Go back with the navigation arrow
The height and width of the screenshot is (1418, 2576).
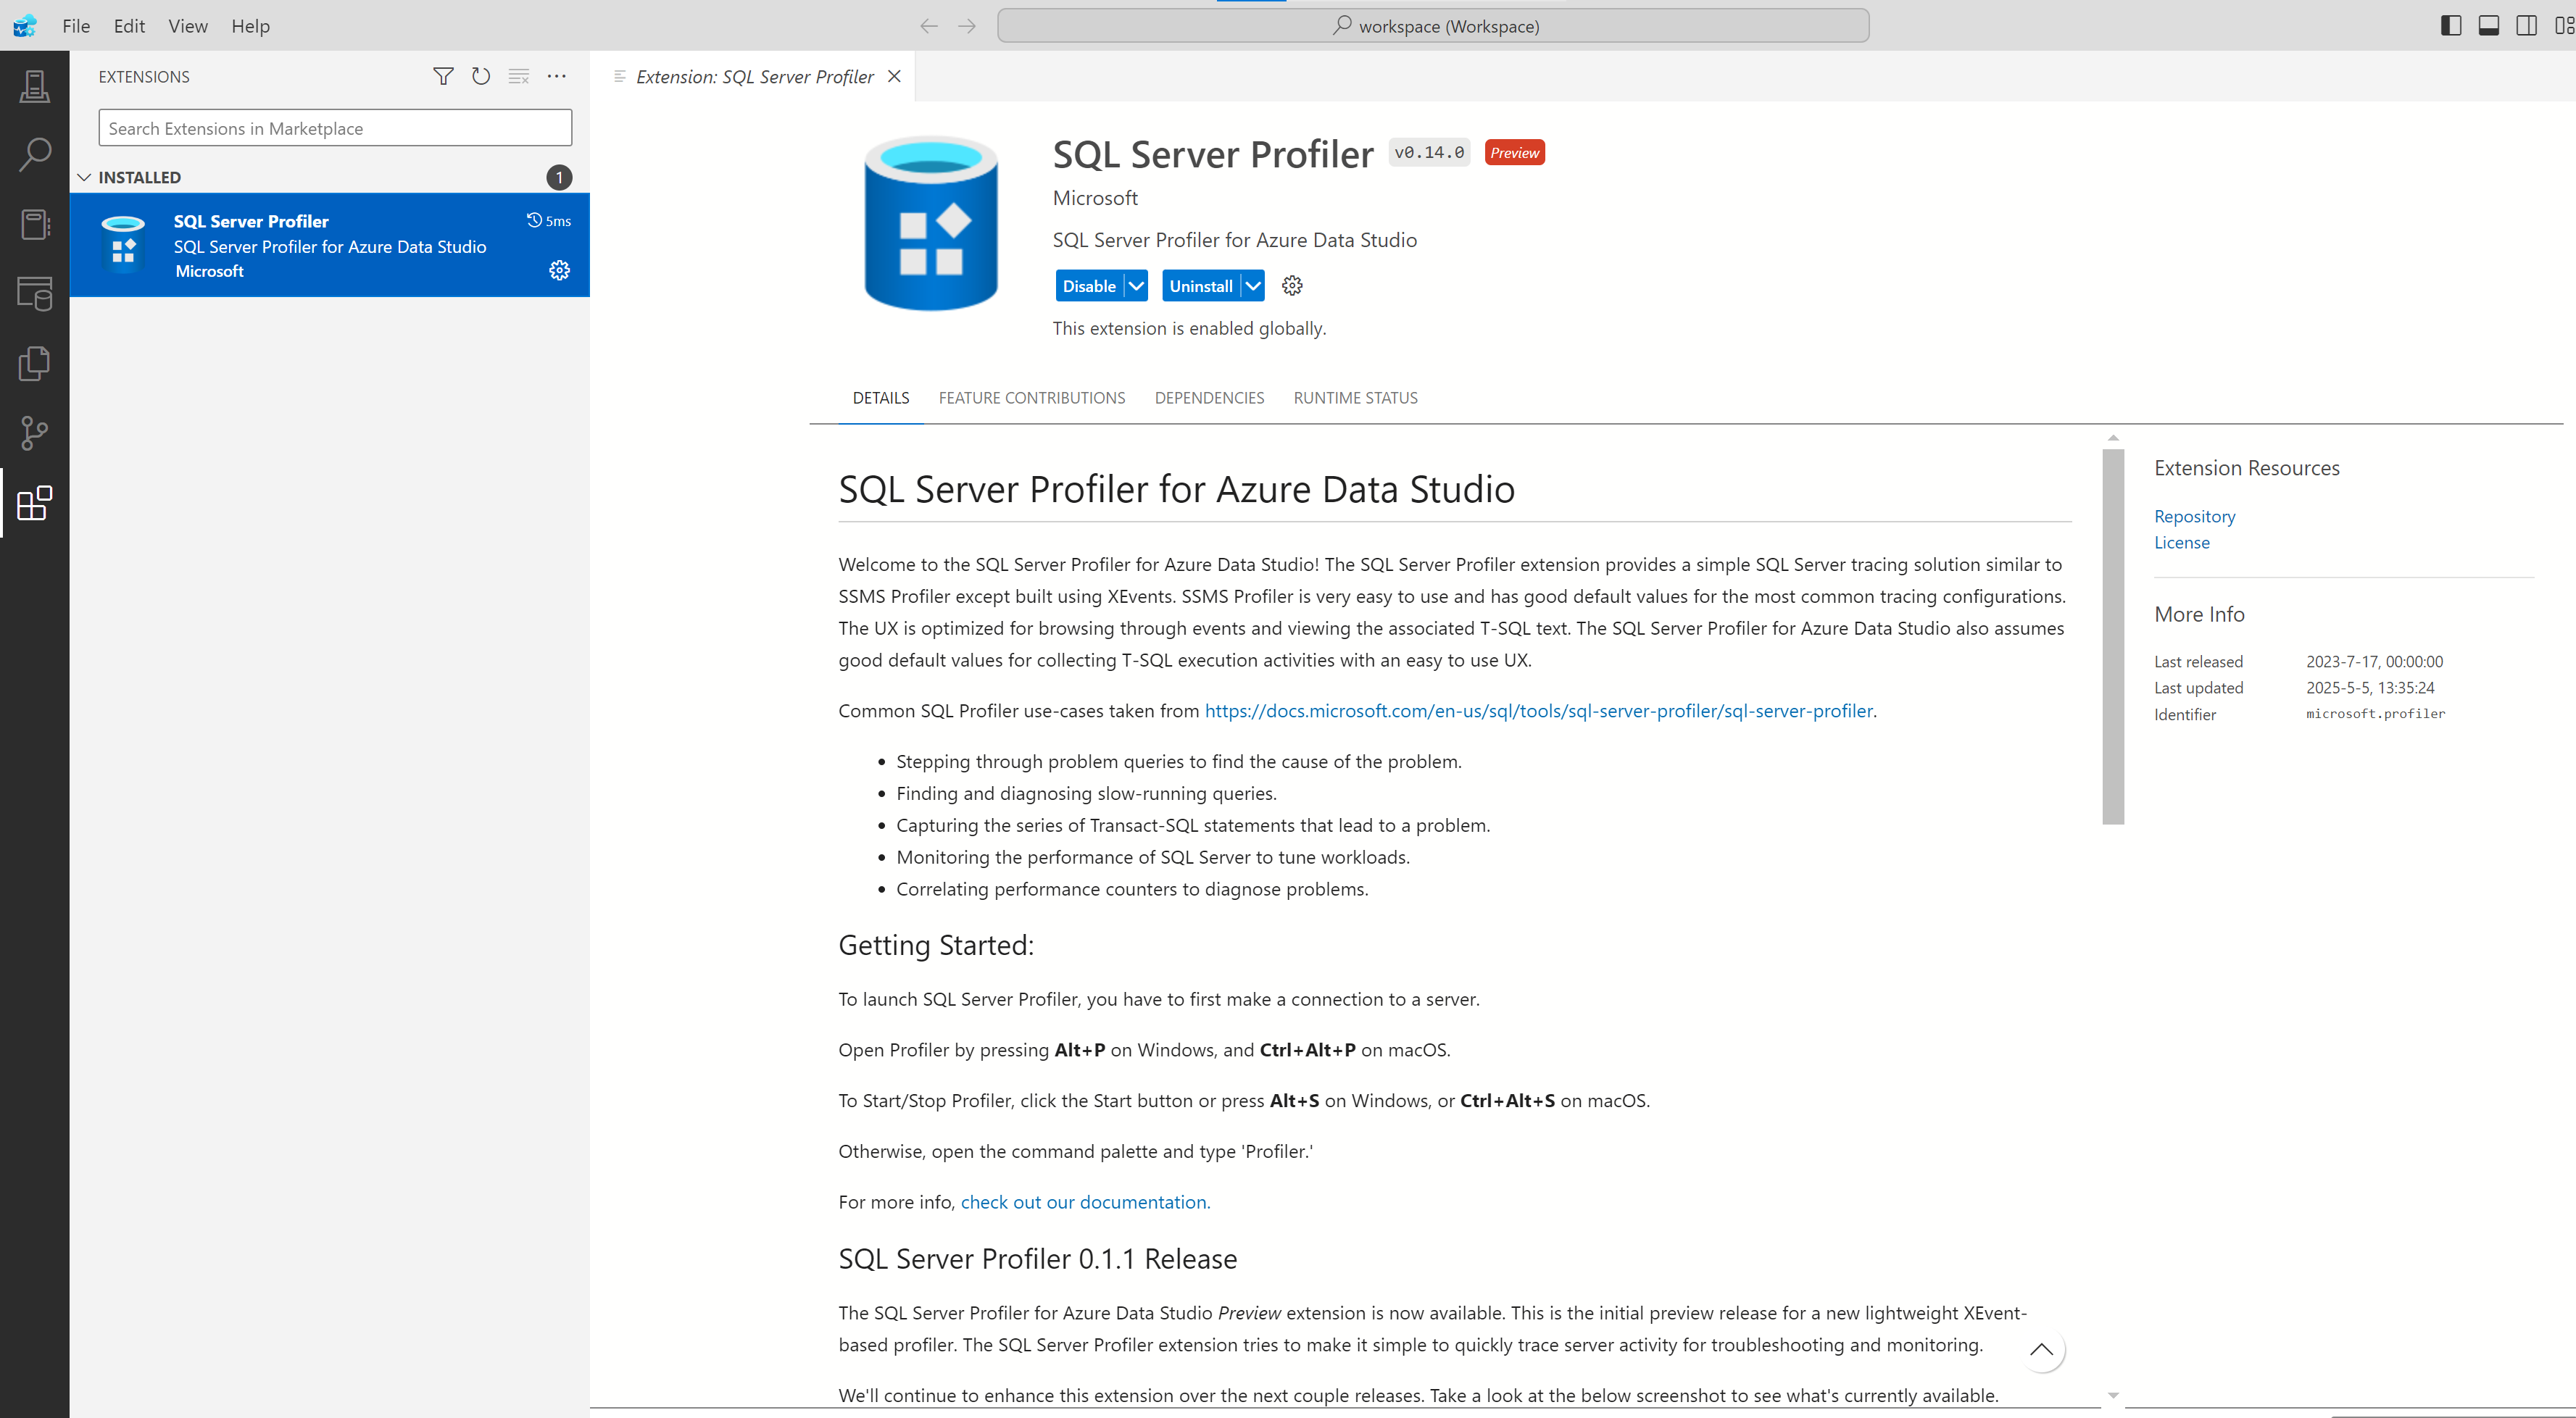(929, 26)
